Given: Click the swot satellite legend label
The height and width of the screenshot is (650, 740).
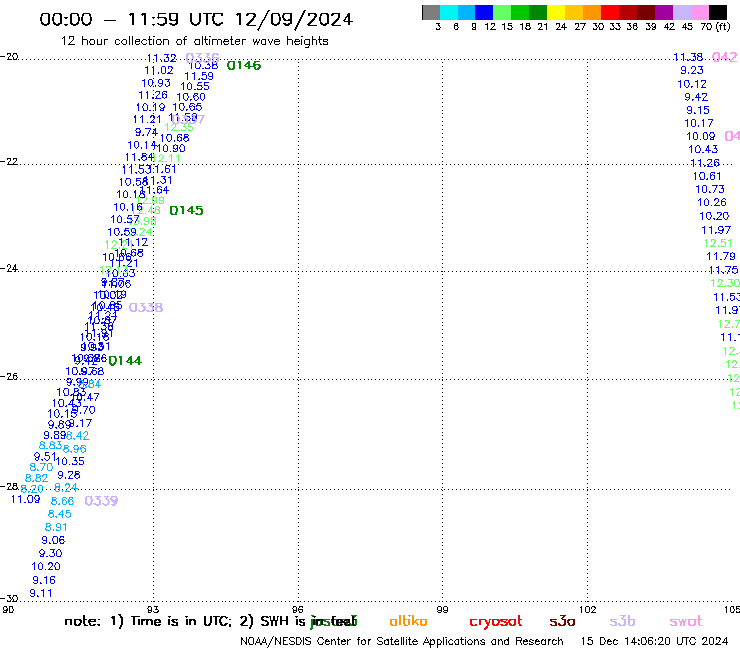Looking at the screenshot, I should tap(686, 621).
